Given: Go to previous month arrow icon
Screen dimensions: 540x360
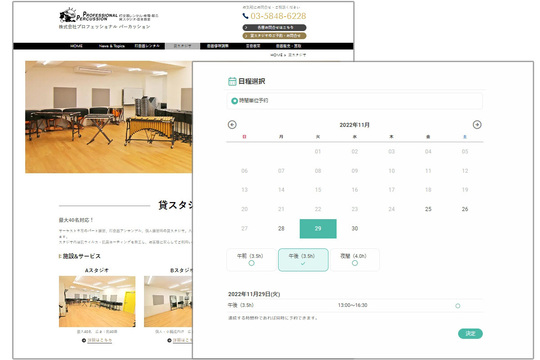Looking at the screenshot, I should coord(232,125).
